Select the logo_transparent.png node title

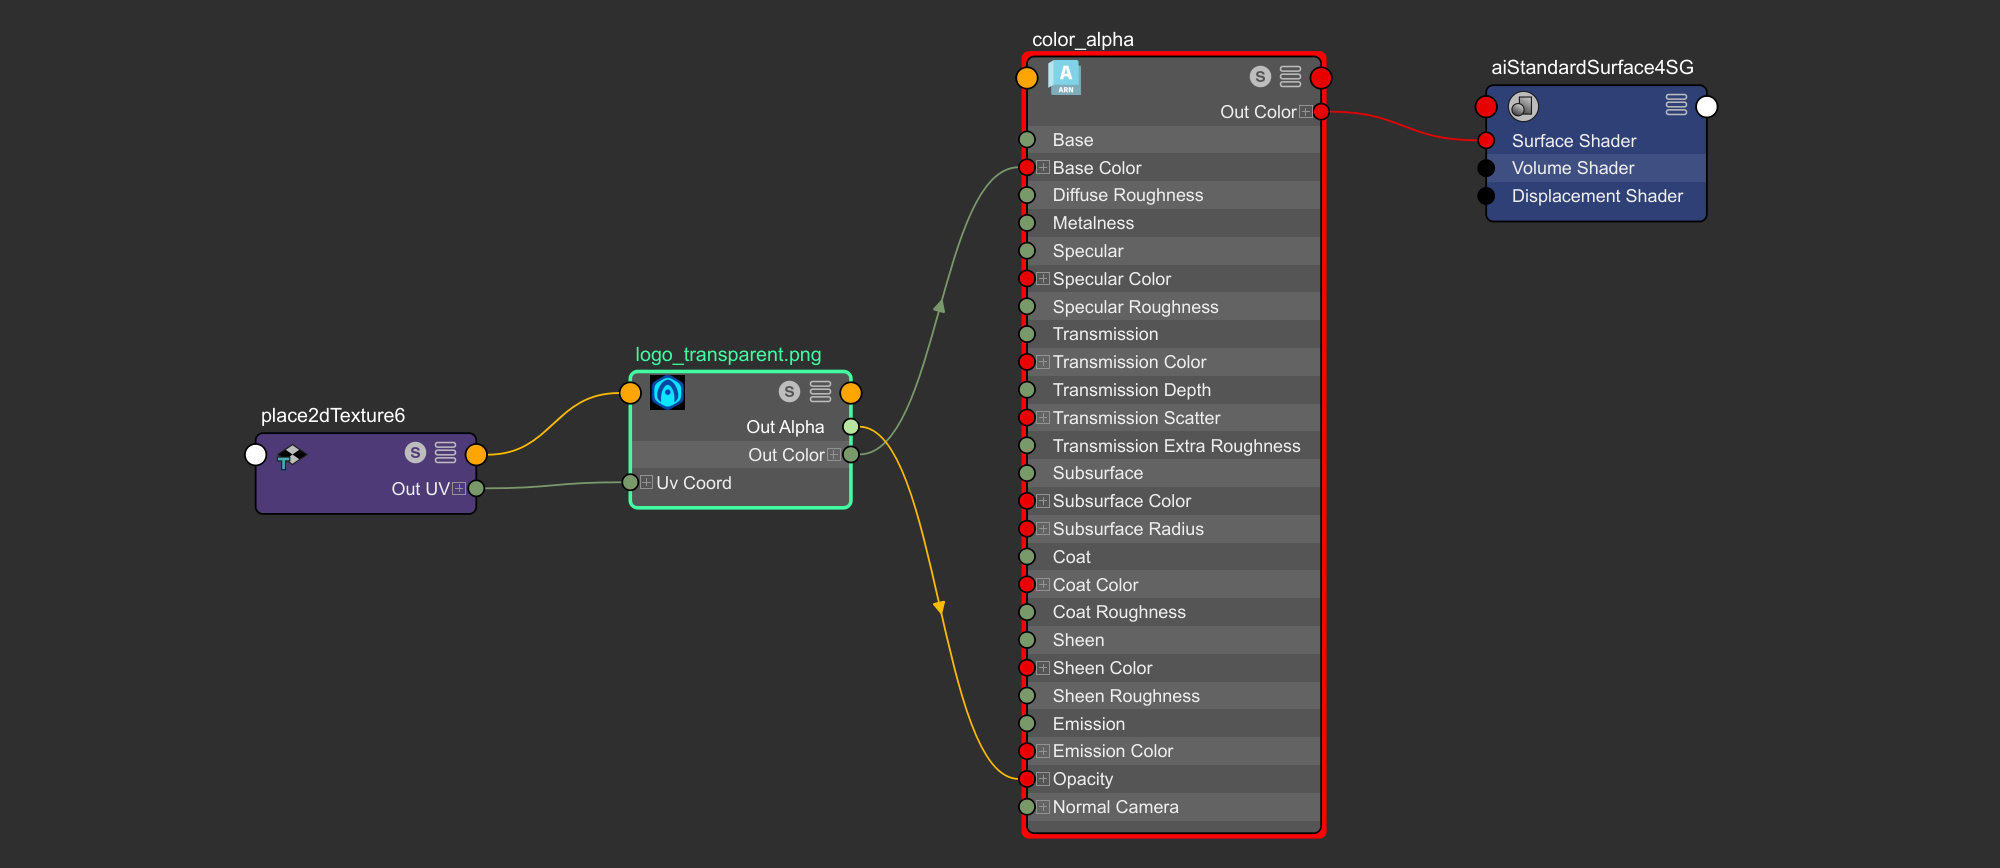[x=728, y=355]
